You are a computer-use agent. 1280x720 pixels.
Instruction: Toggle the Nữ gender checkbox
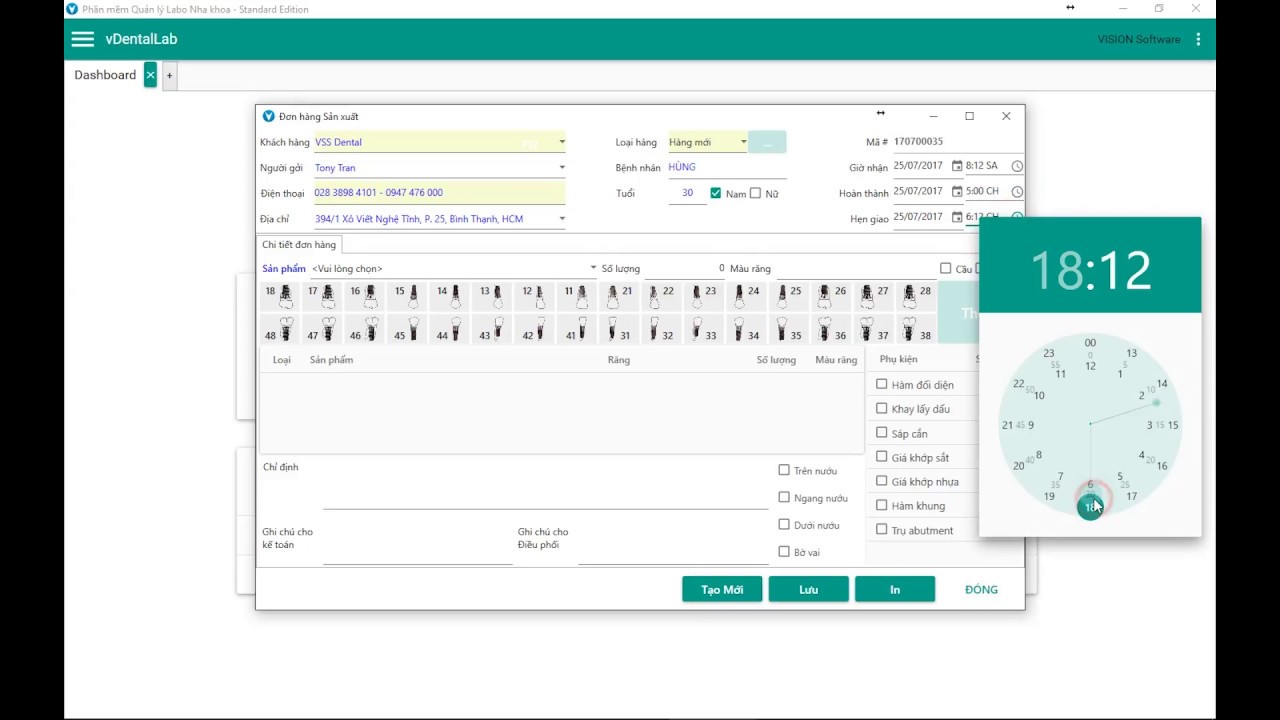coord(755,193)
